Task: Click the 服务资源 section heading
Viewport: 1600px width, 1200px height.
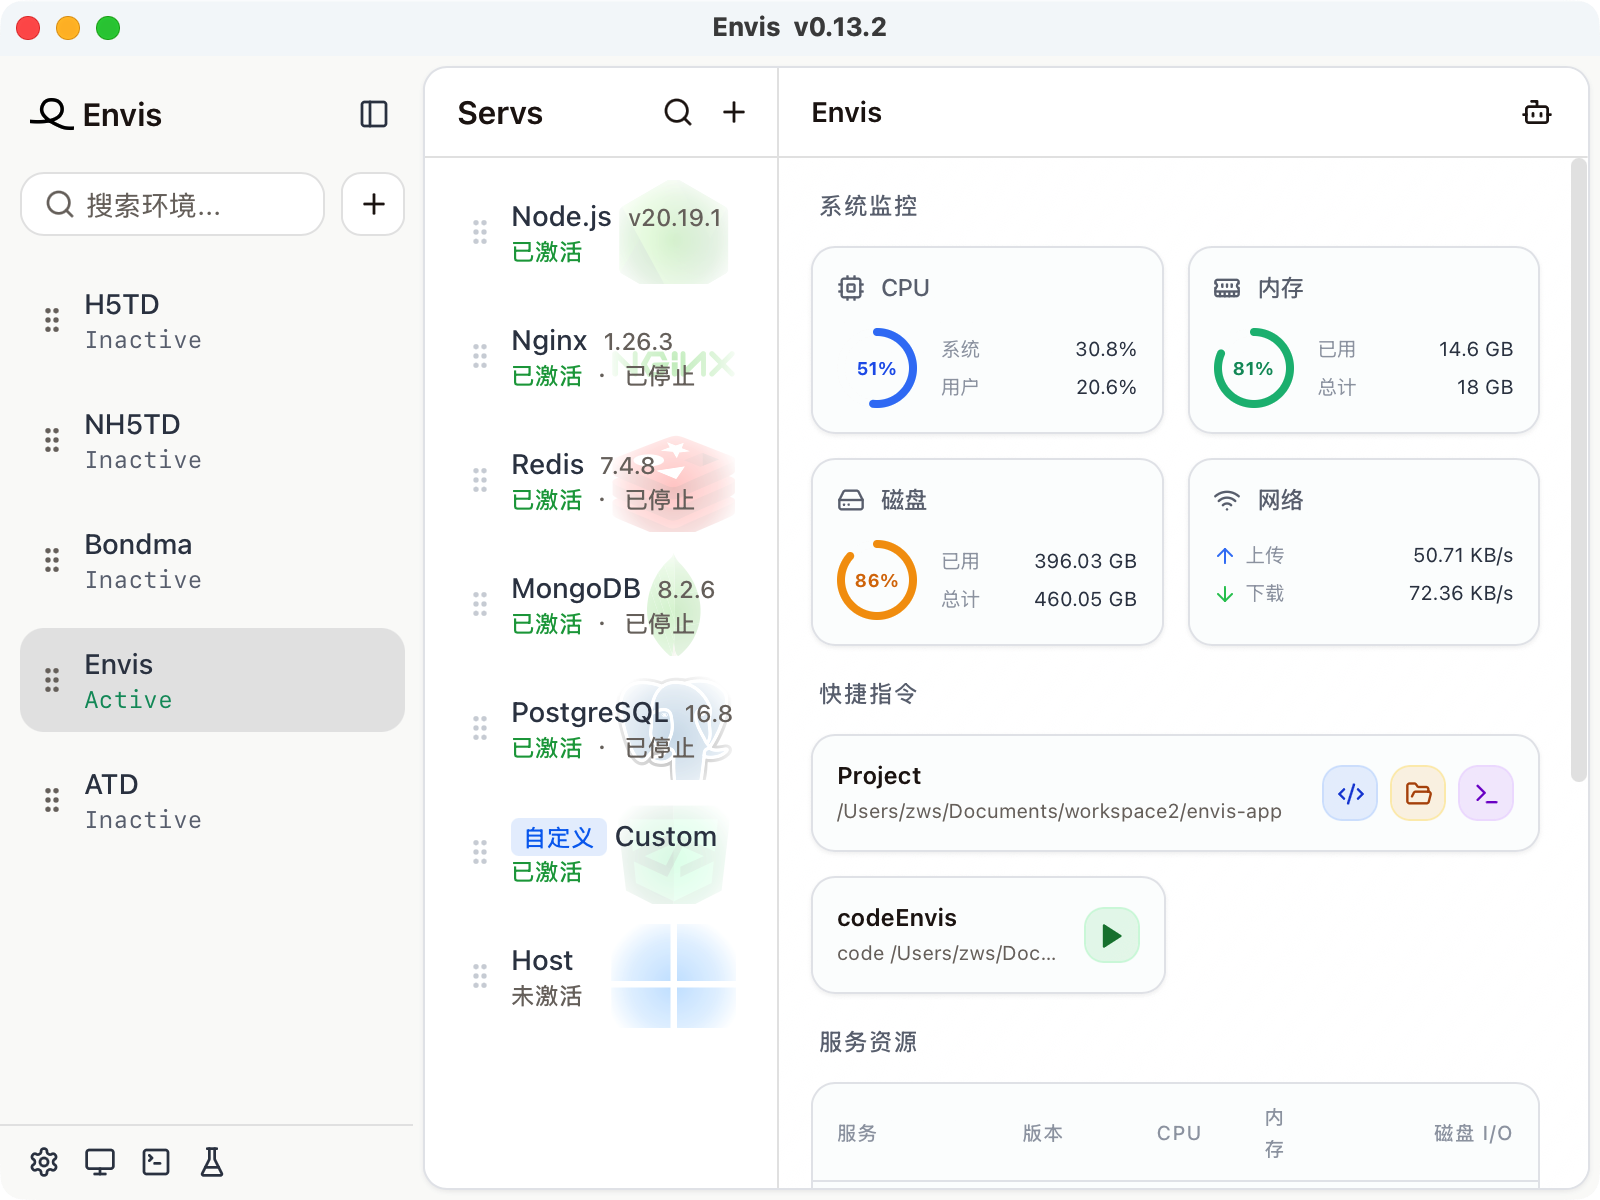Action: coord(868,1042)
